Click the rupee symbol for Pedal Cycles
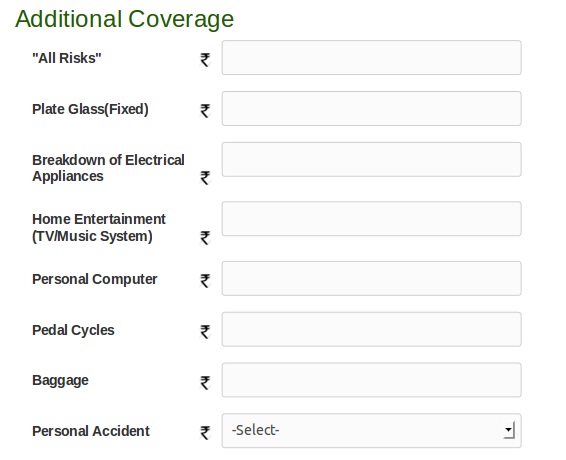The width and height of the screenshot is (566, 460). click(x=205, y=332)
